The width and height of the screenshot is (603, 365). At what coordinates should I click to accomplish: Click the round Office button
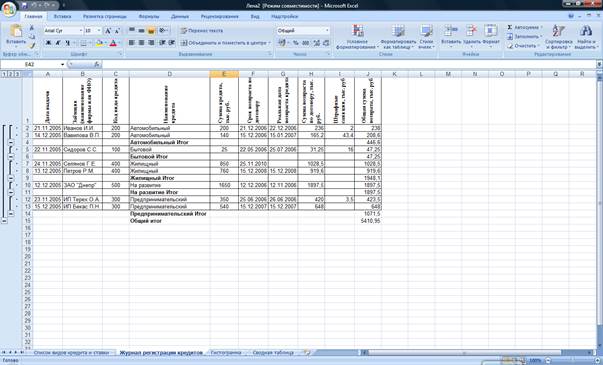[8, 9]
